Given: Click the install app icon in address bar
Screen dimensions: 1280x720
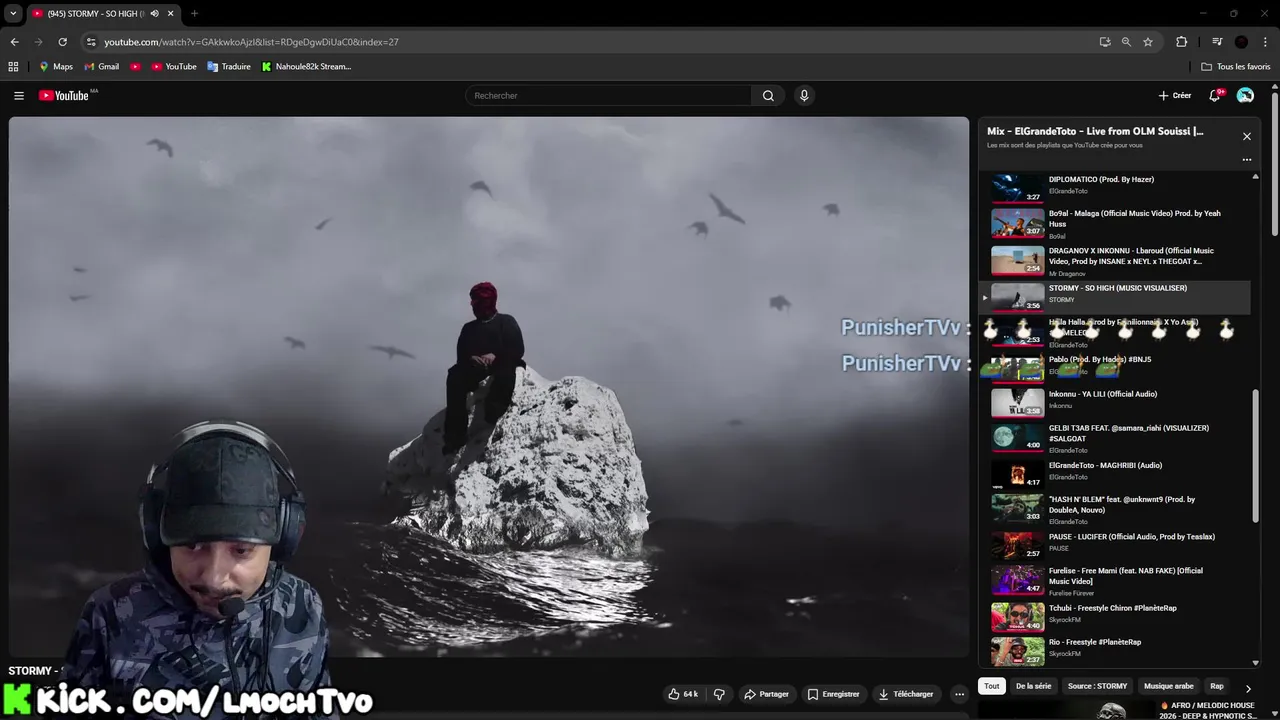Looking at the screenshot, I should (x=1104, y=42).
